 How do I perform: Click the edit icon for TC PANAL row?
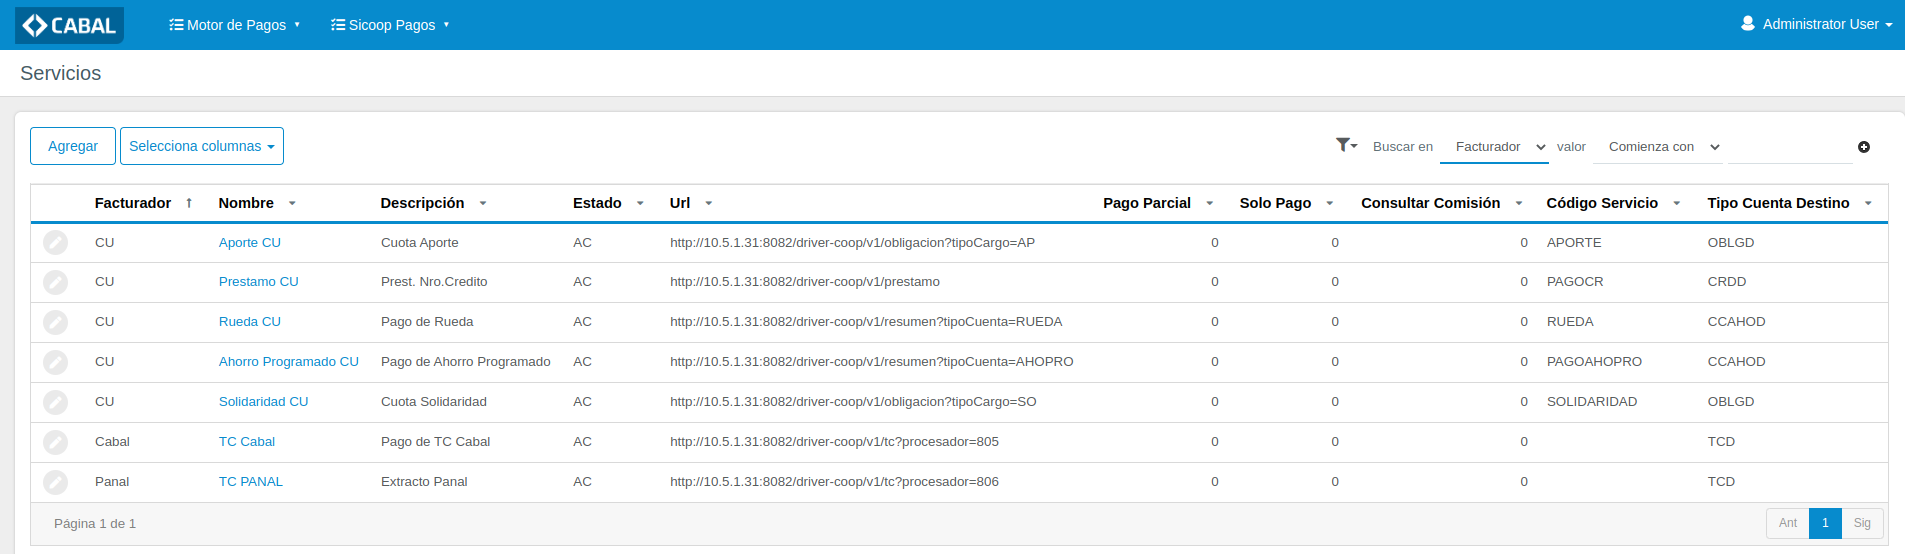click(56, 482)
